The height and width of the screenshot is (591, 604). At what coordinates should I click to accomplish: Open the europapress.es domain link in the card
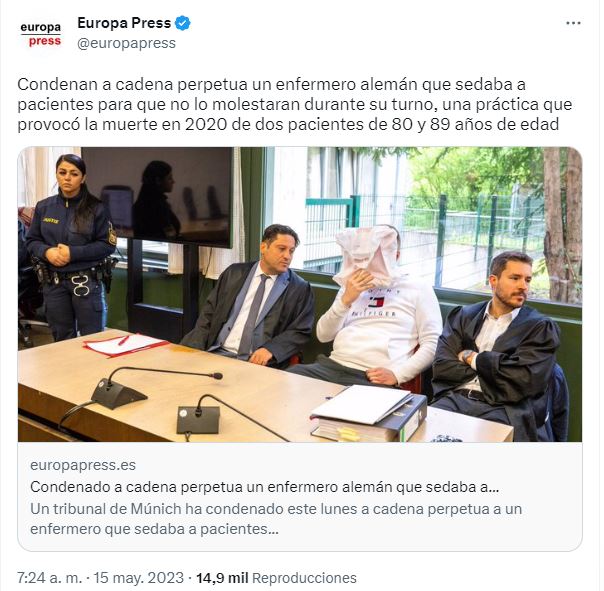(x=83, y=465)
